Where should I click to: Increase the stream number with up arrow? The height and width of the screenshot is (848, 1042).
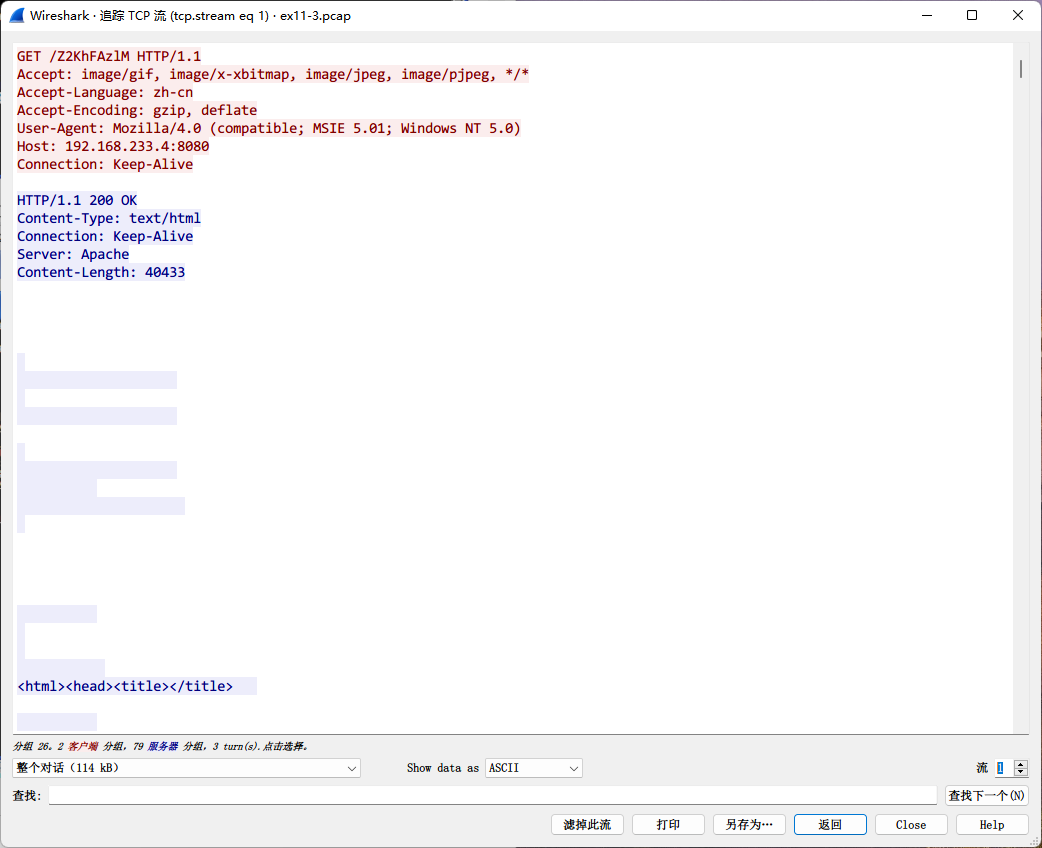coord(1021,764)
